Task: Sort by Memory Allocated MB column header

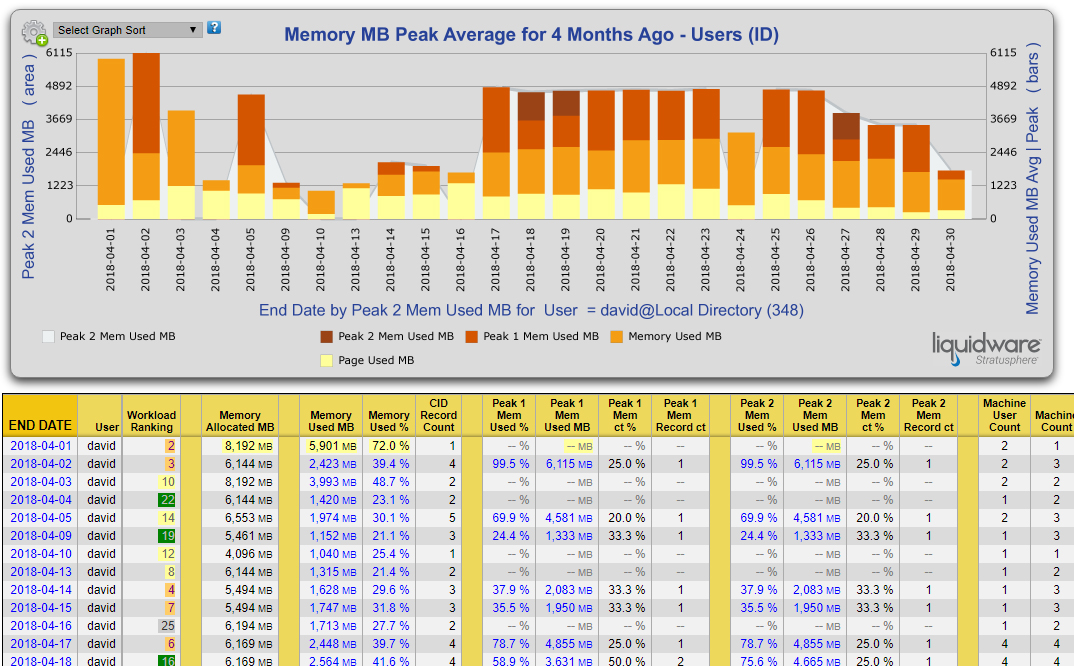Action: click(x=240, y=421)
